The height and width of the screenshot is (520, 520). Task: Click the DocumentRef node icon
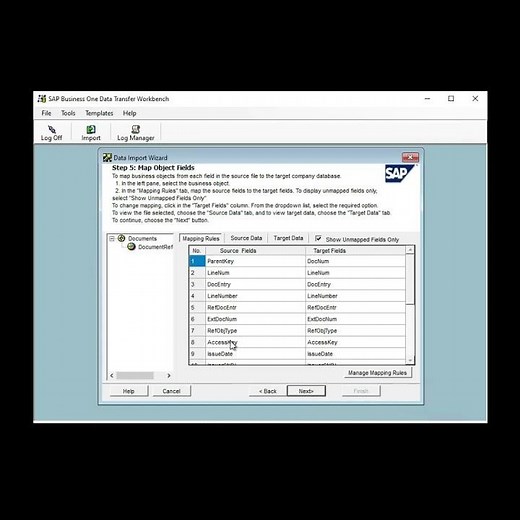tap(131, 247)
